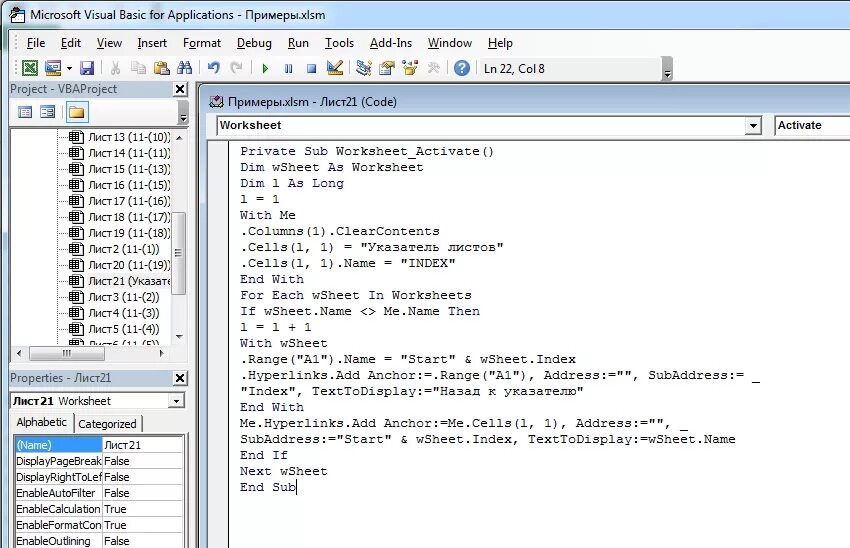
Task: Open the Properties Window icon
Action: point(387,68)
